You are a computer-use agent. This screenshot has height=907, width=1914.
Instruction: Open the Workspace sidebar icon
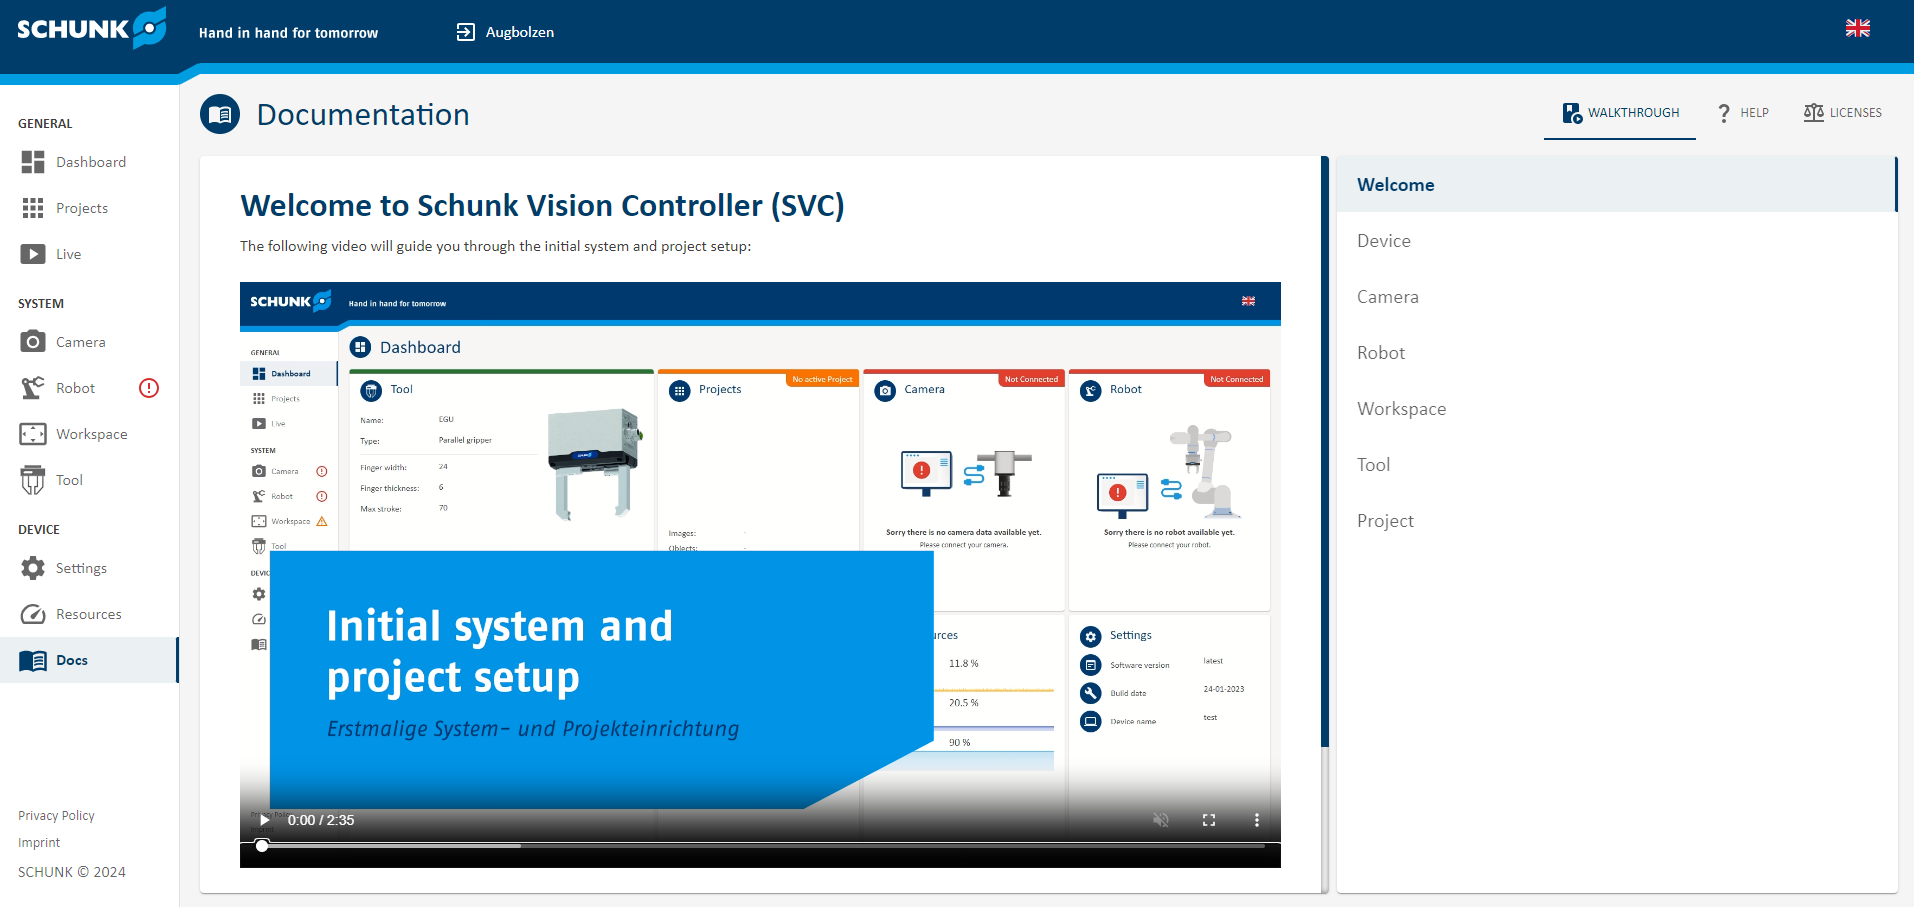[33, 434]
